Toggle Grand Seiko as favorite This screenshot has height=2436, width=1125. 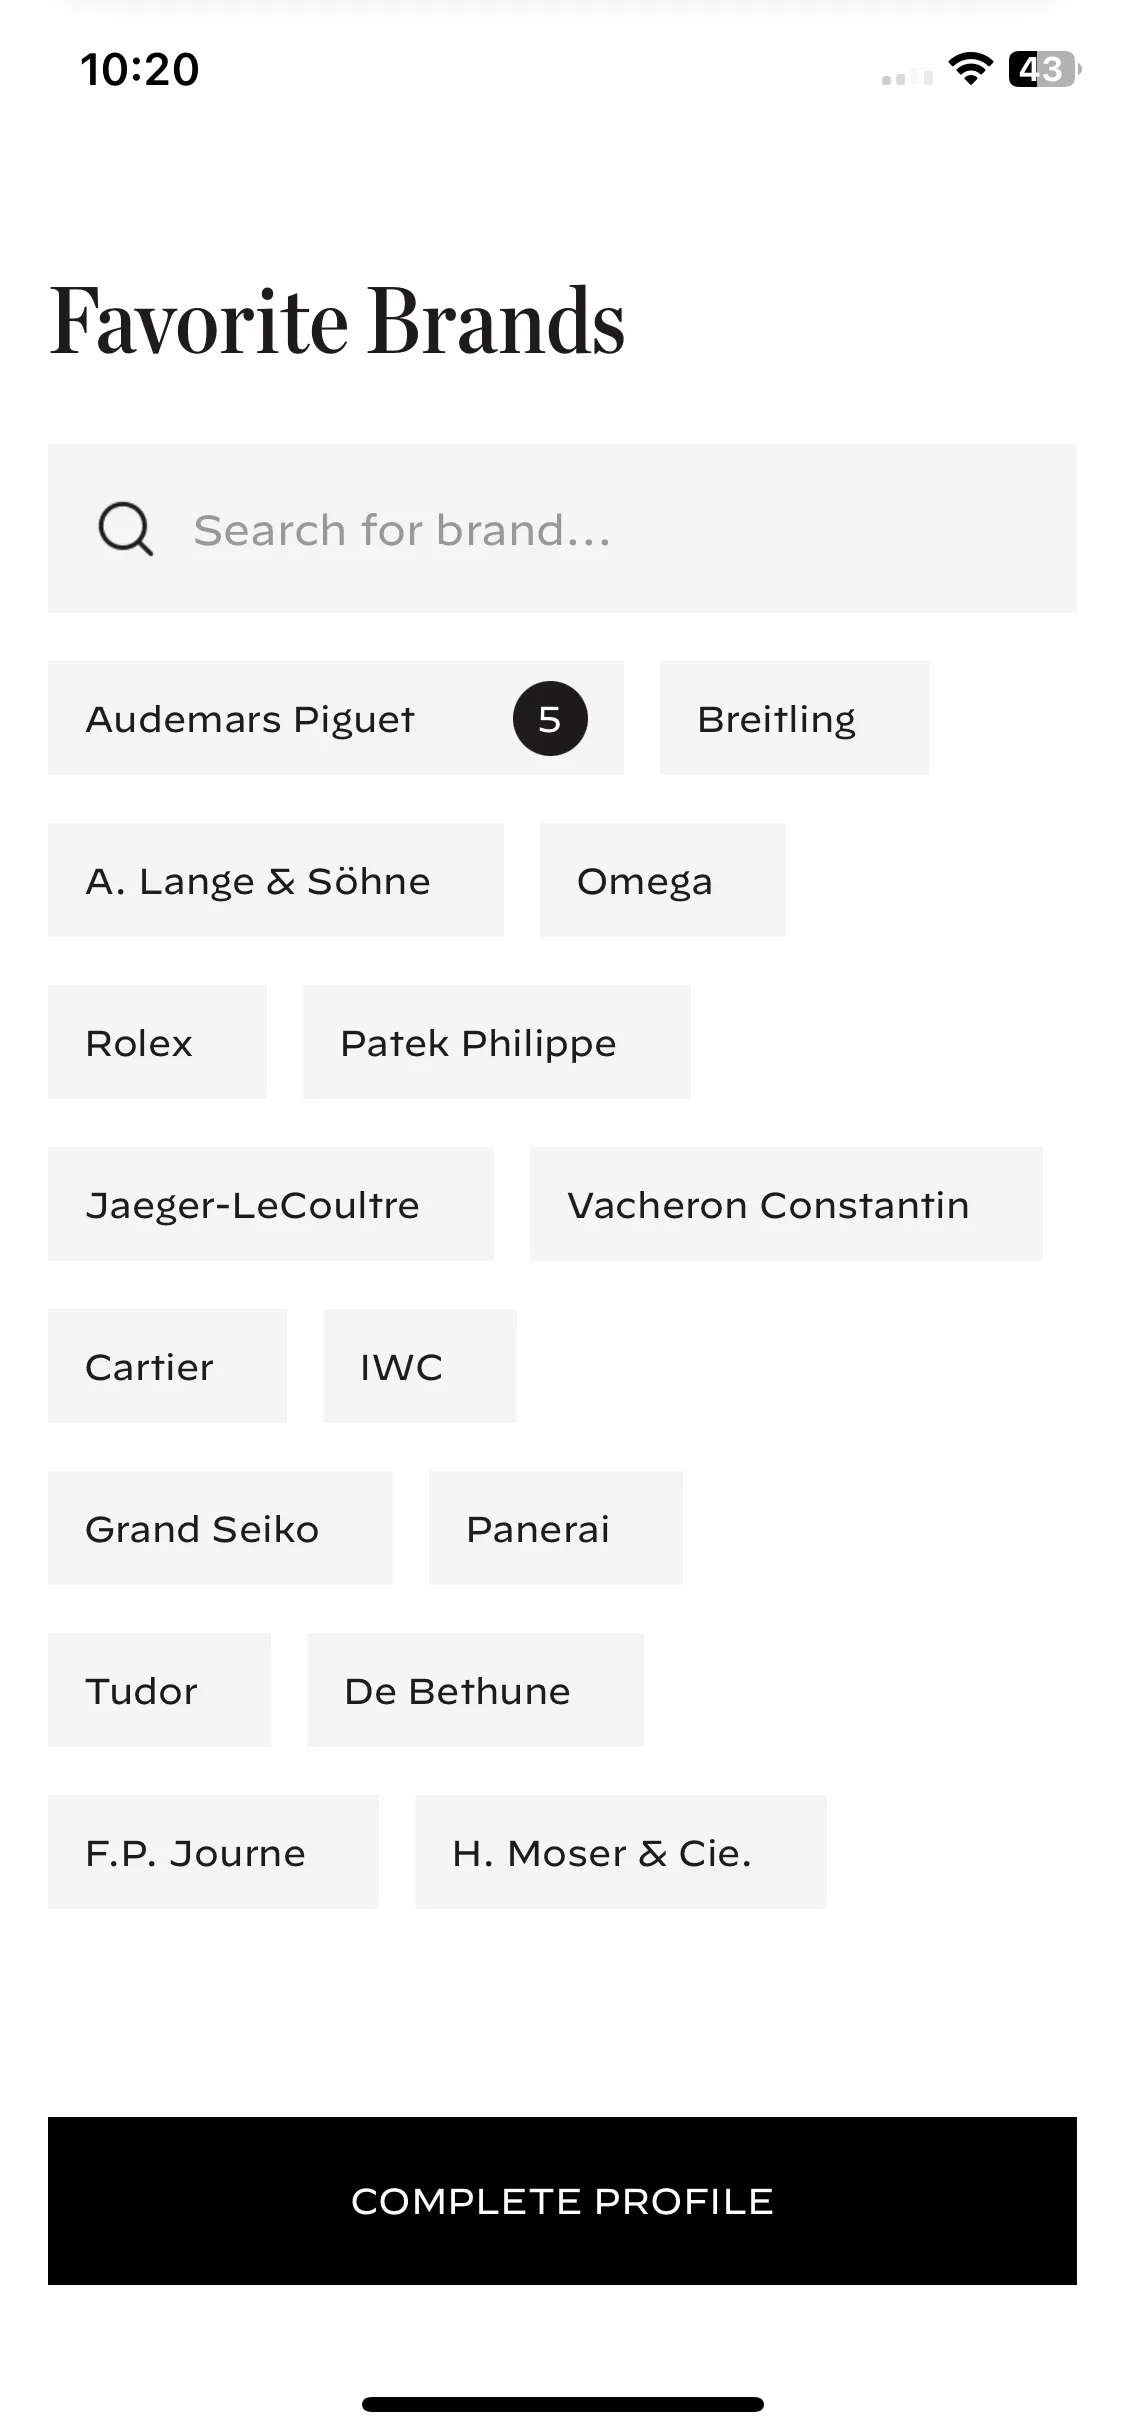click(x=220, y=1528)
